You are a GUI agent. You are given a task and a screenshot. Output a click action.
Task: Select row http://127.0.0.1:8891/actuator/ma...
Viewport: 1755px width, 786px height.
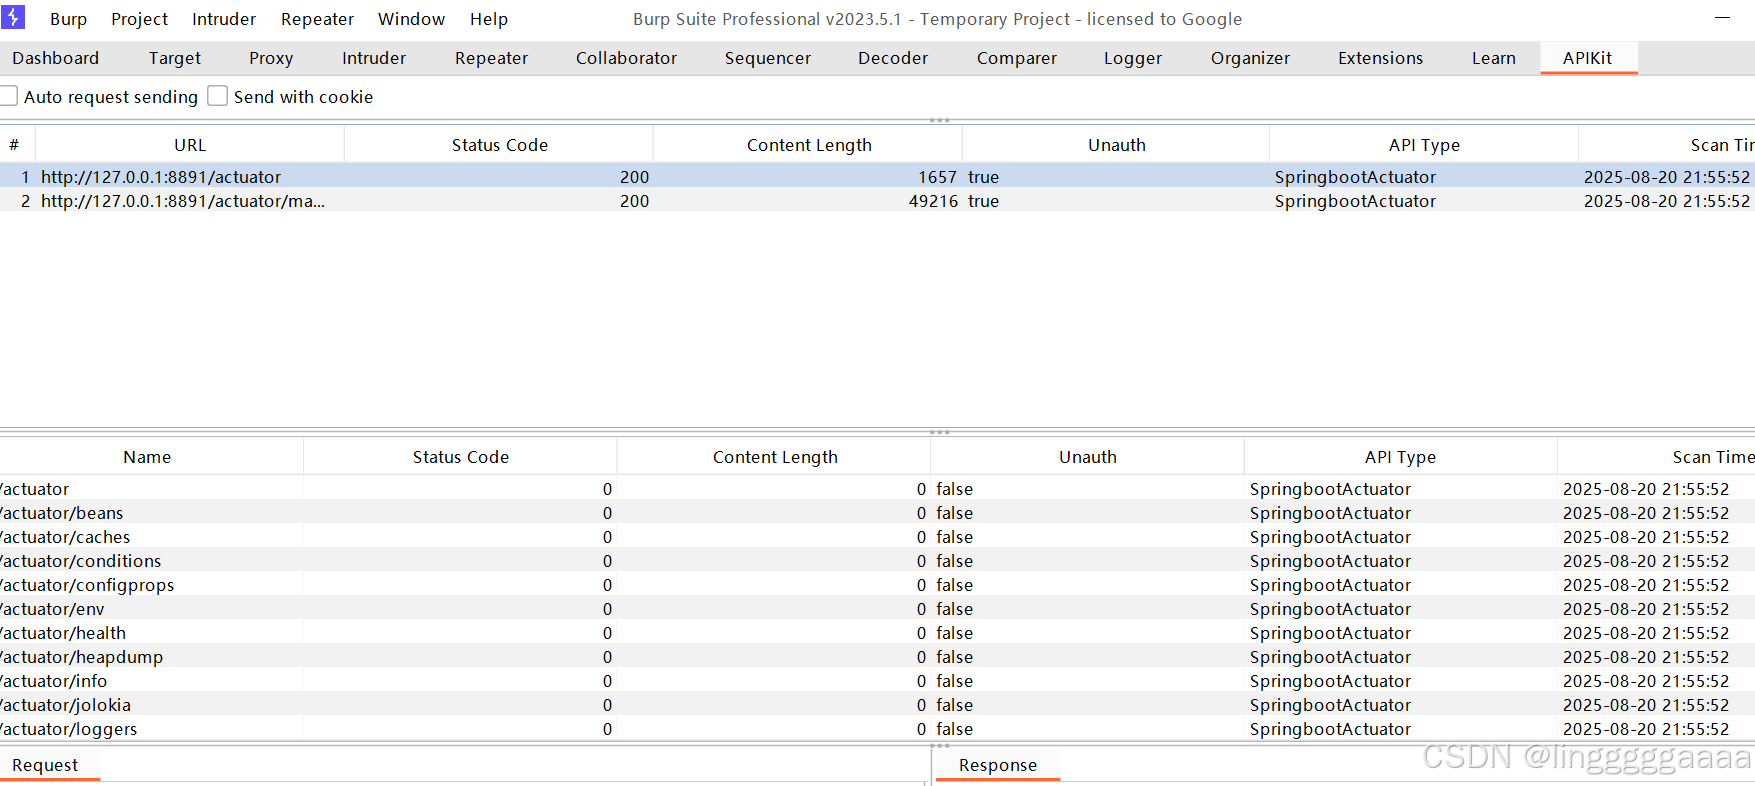pyautogui.click(x=877, y=201)
